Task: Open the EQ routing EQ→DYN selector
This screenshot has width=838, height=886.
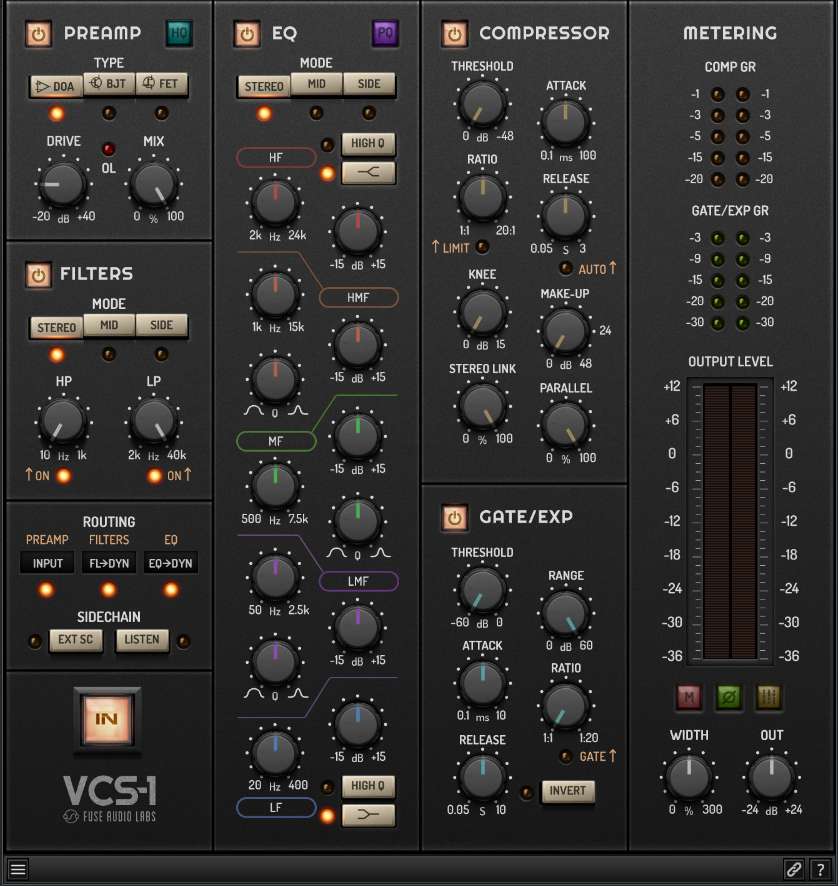Action: 171,563
